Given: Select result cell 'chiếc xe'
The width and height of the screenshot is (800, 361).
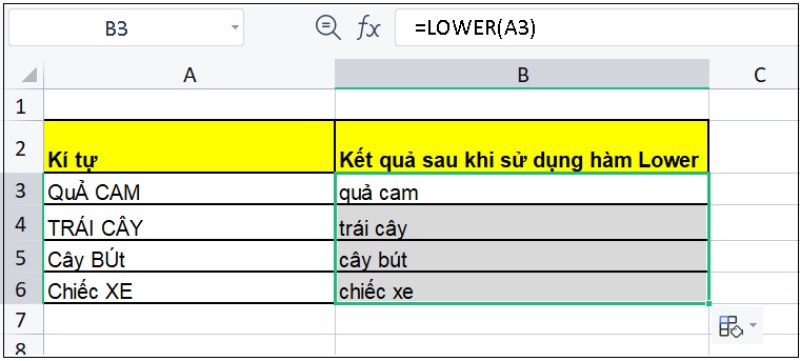Looking at the screenshot, I should pyautogui.click(x=521, y=288).
